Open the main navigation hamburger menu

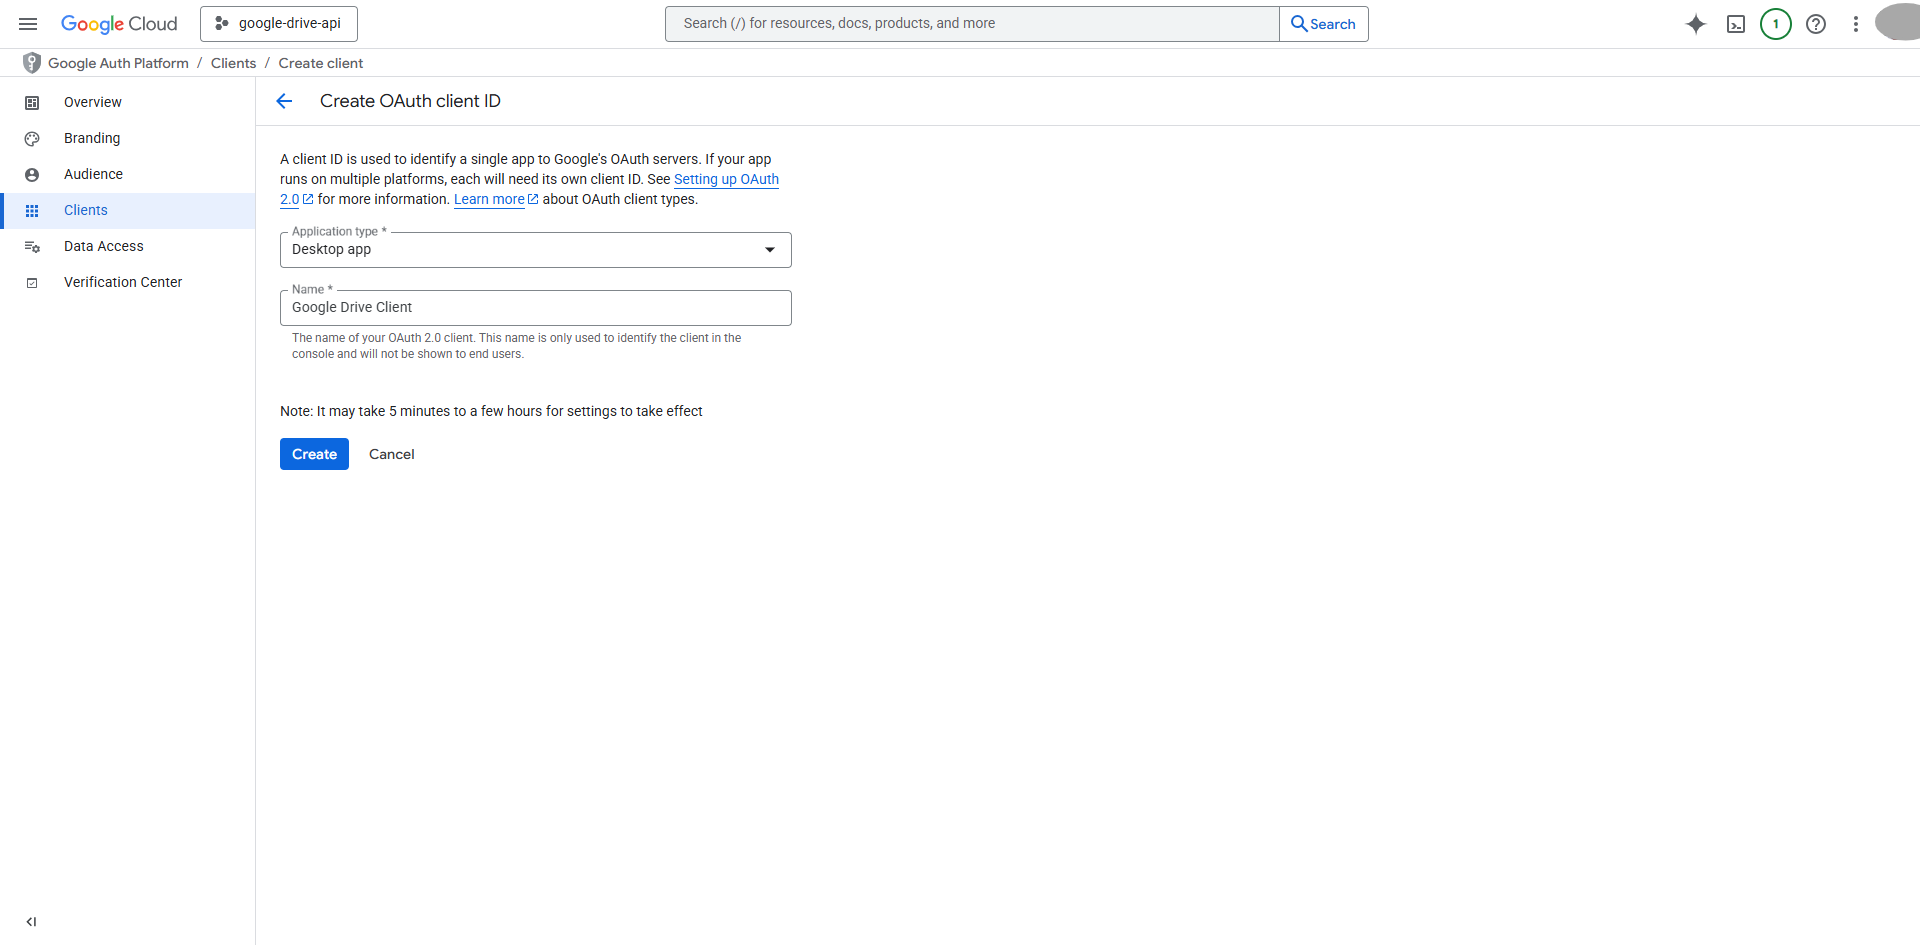click(x=28, y=24)
